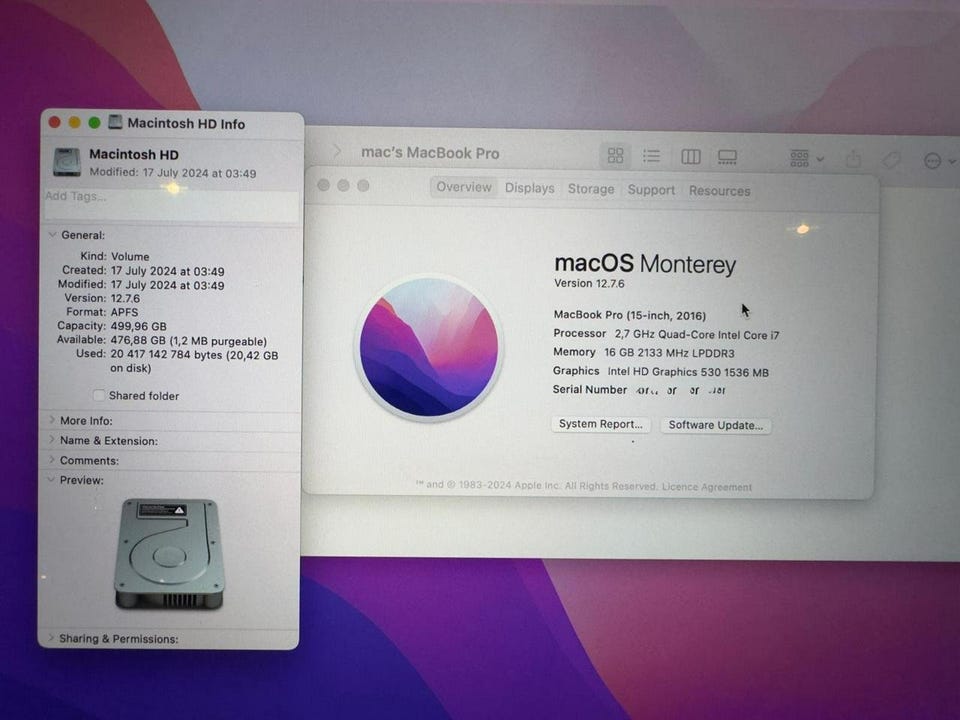Switch to the Support tab

pyautogui.click(x=651, y=190)
